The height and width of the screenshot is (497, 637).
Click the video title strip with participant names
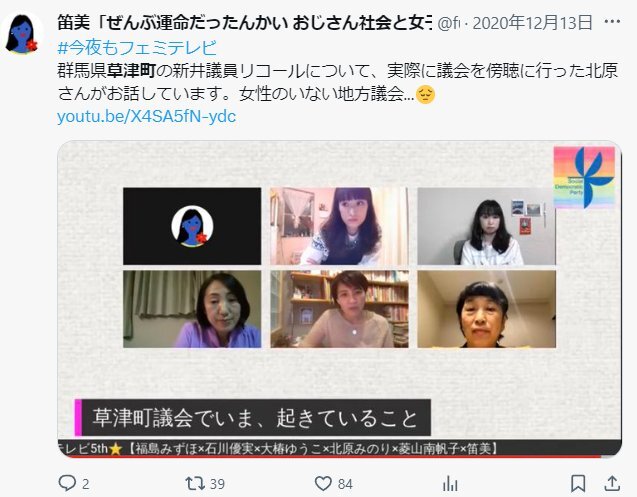point(340,448)
